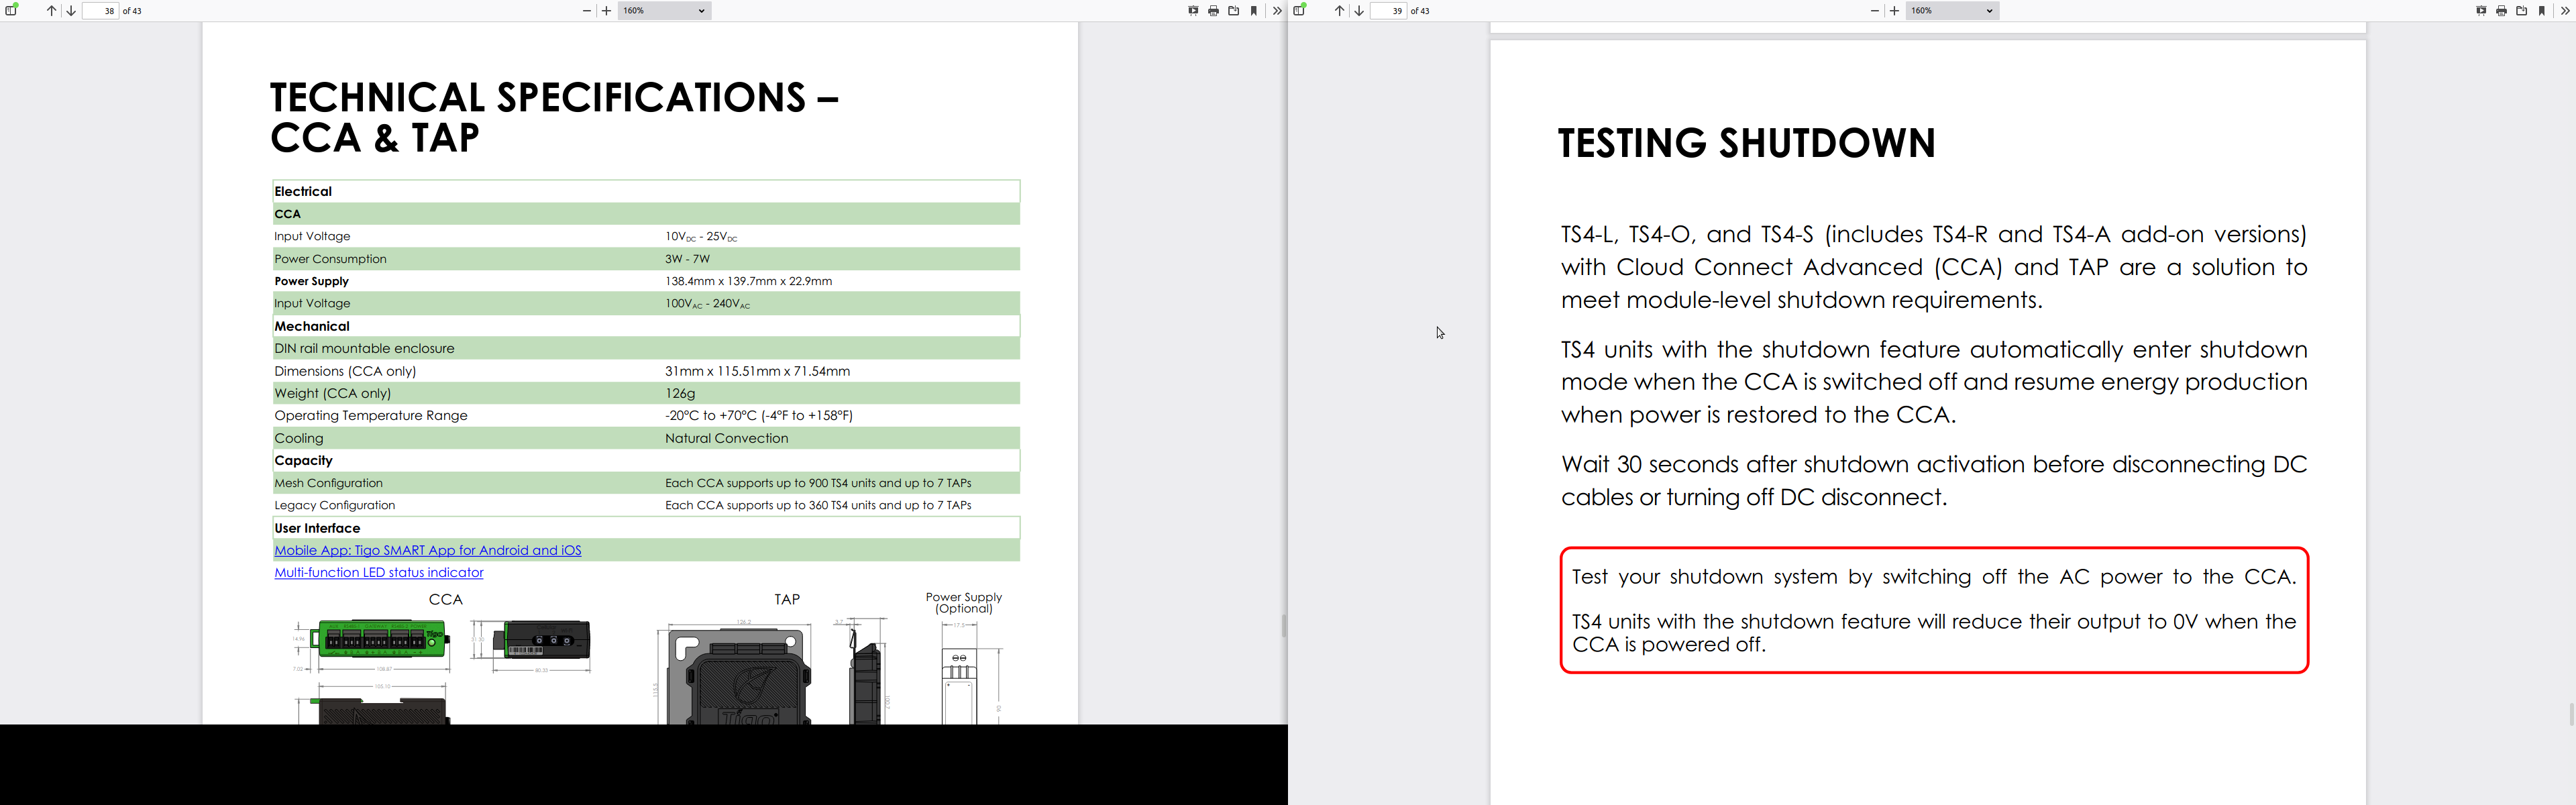Click page number field showing 39
Viewport: 2576px width, 805px height.
[1388, 11]
